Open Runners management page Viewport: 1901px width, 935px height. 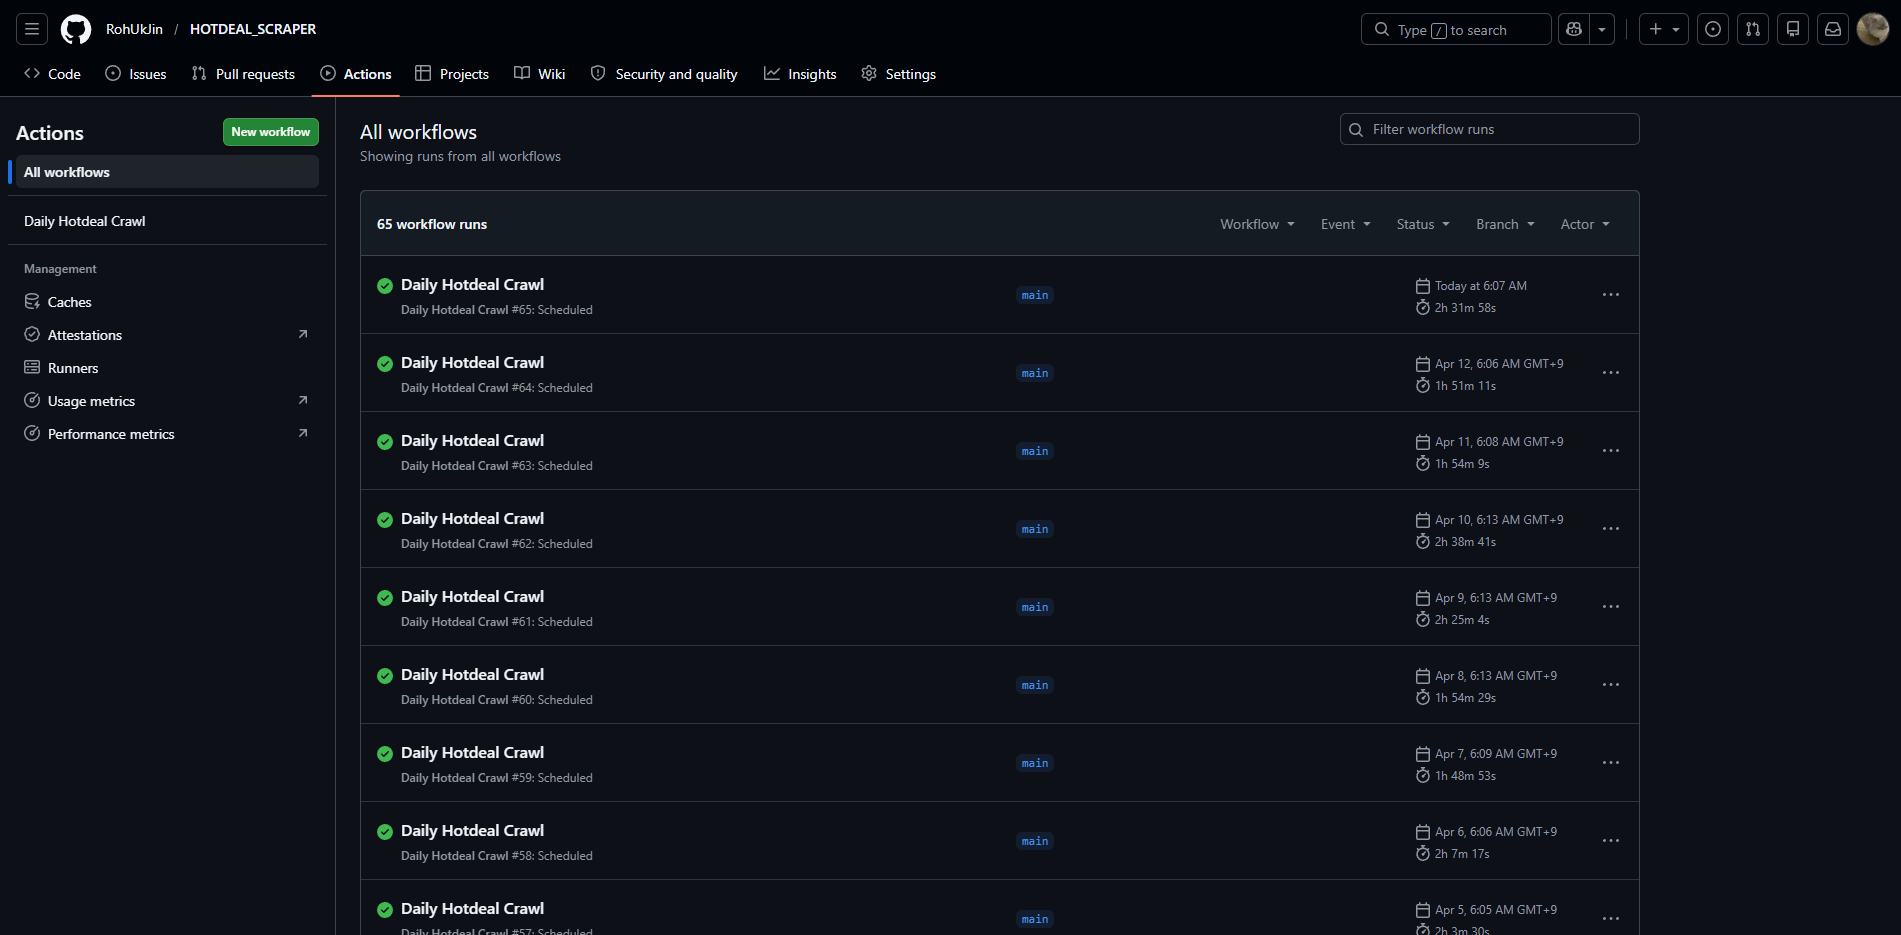[167, 368]
